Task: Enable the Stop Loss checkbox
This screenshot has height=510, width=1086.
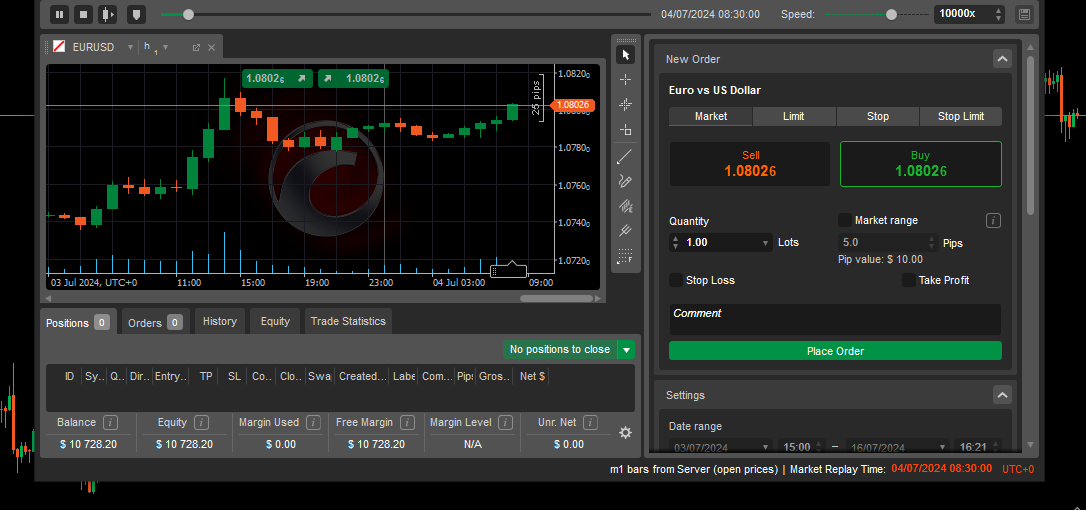Action: pos(676,280)
